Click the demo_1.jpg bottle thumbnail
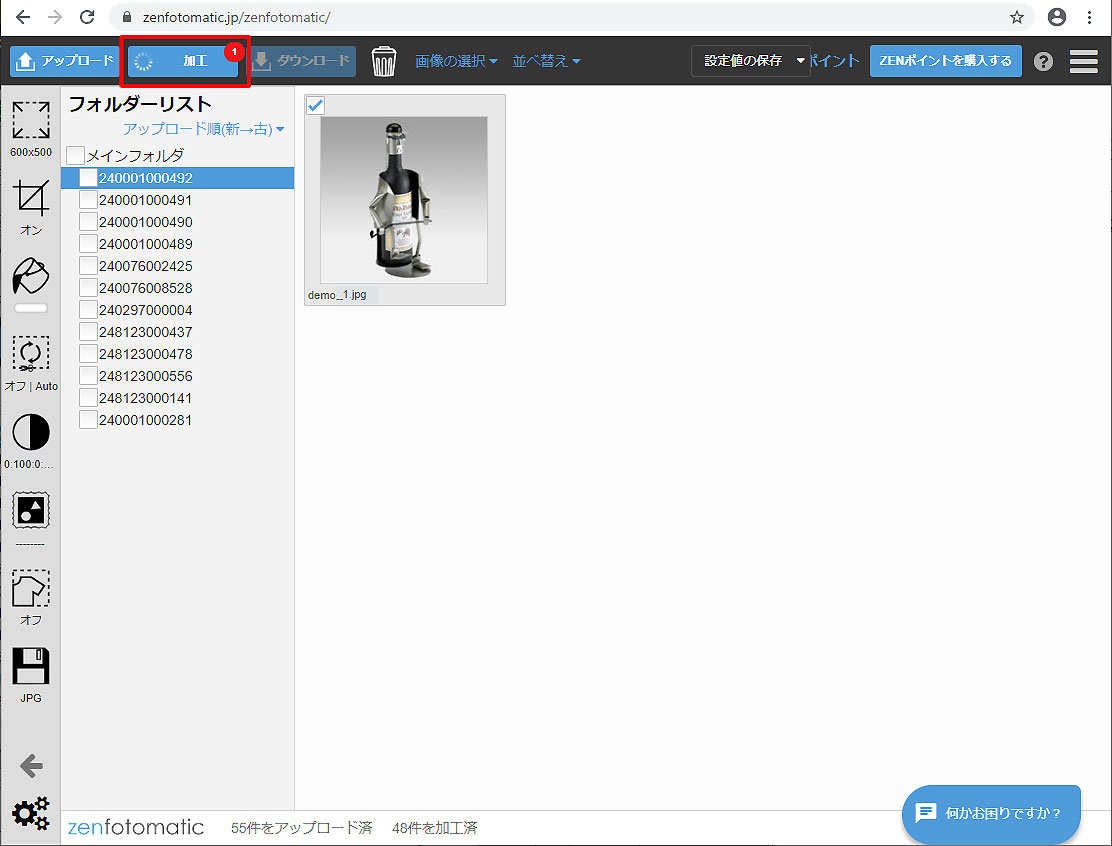 pos(404,200)
